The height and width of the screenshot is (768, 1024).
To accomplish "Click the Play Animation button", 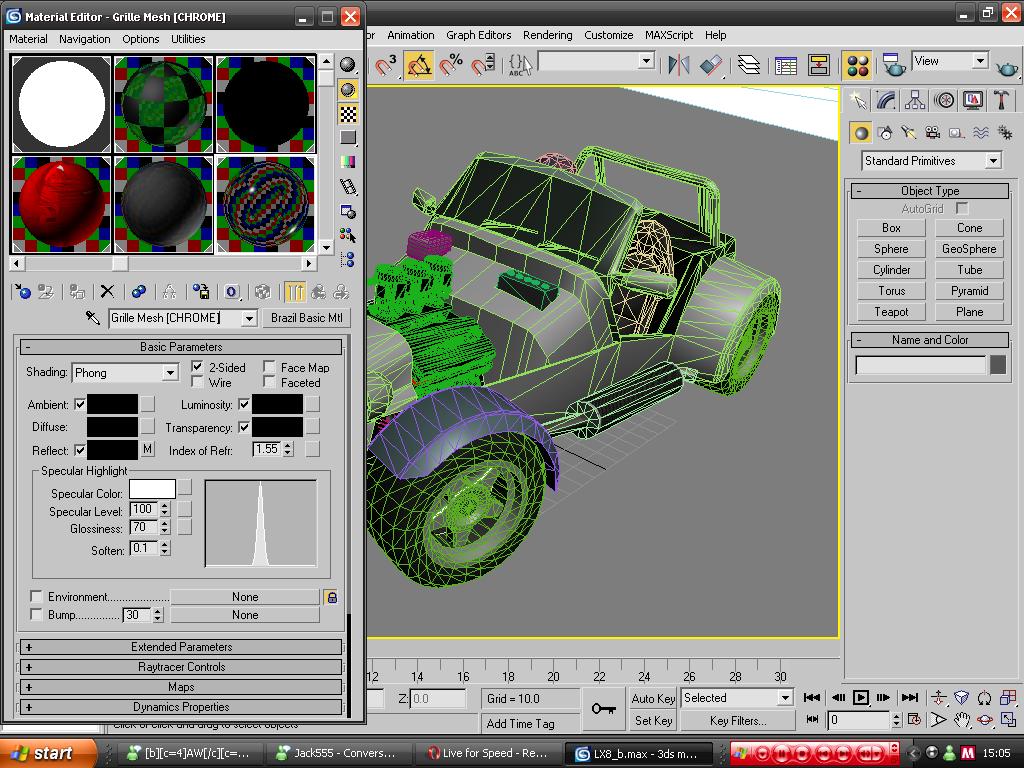I will (861, 697).
